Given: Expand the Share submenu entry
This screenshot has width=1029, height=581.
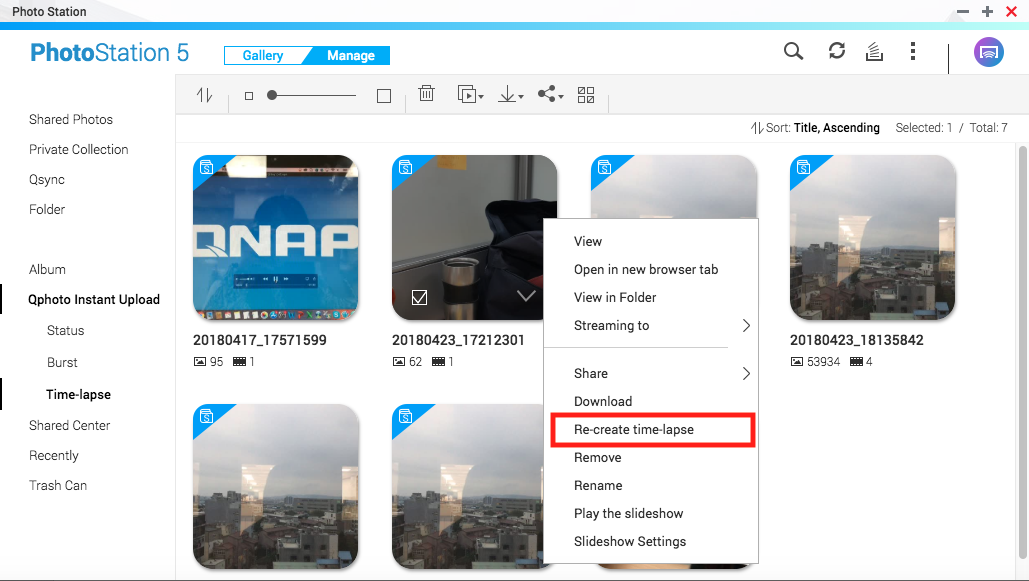Looking at the screenshot, I should (651, 374).
